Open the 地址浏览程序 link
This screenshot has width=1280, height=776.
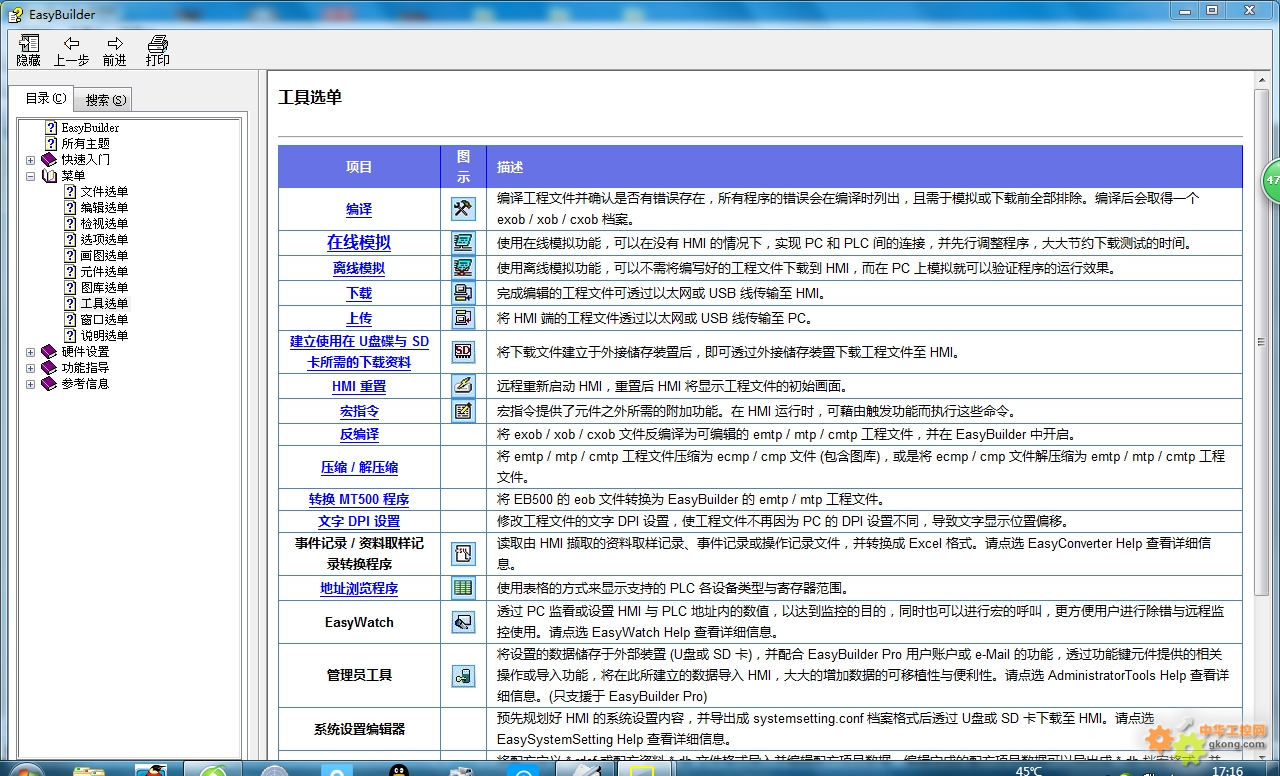pyautogui.click(x=359, y=588)
